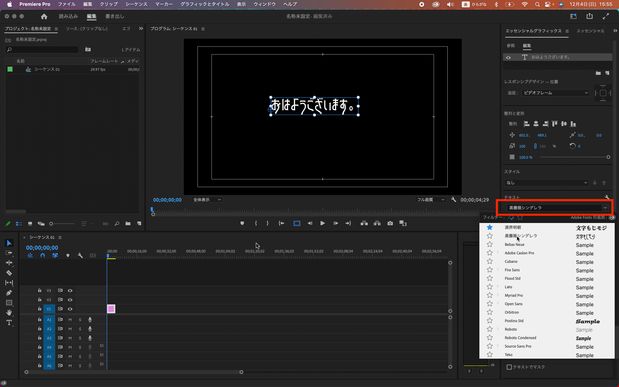The image size is (619, 387).
Task: Select the Hand tool
Action: tap(9, 313)
